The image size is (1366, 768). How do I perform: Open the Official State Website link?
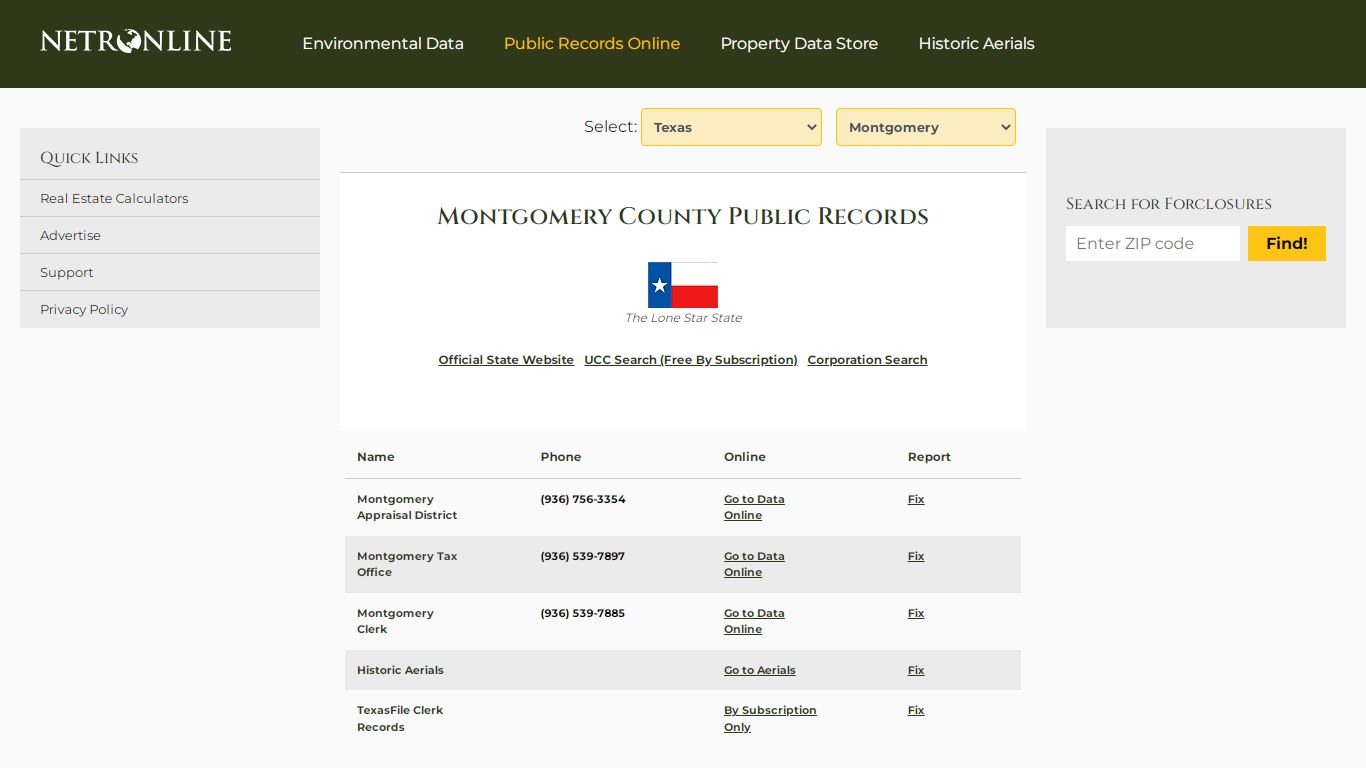click(506, 360)
